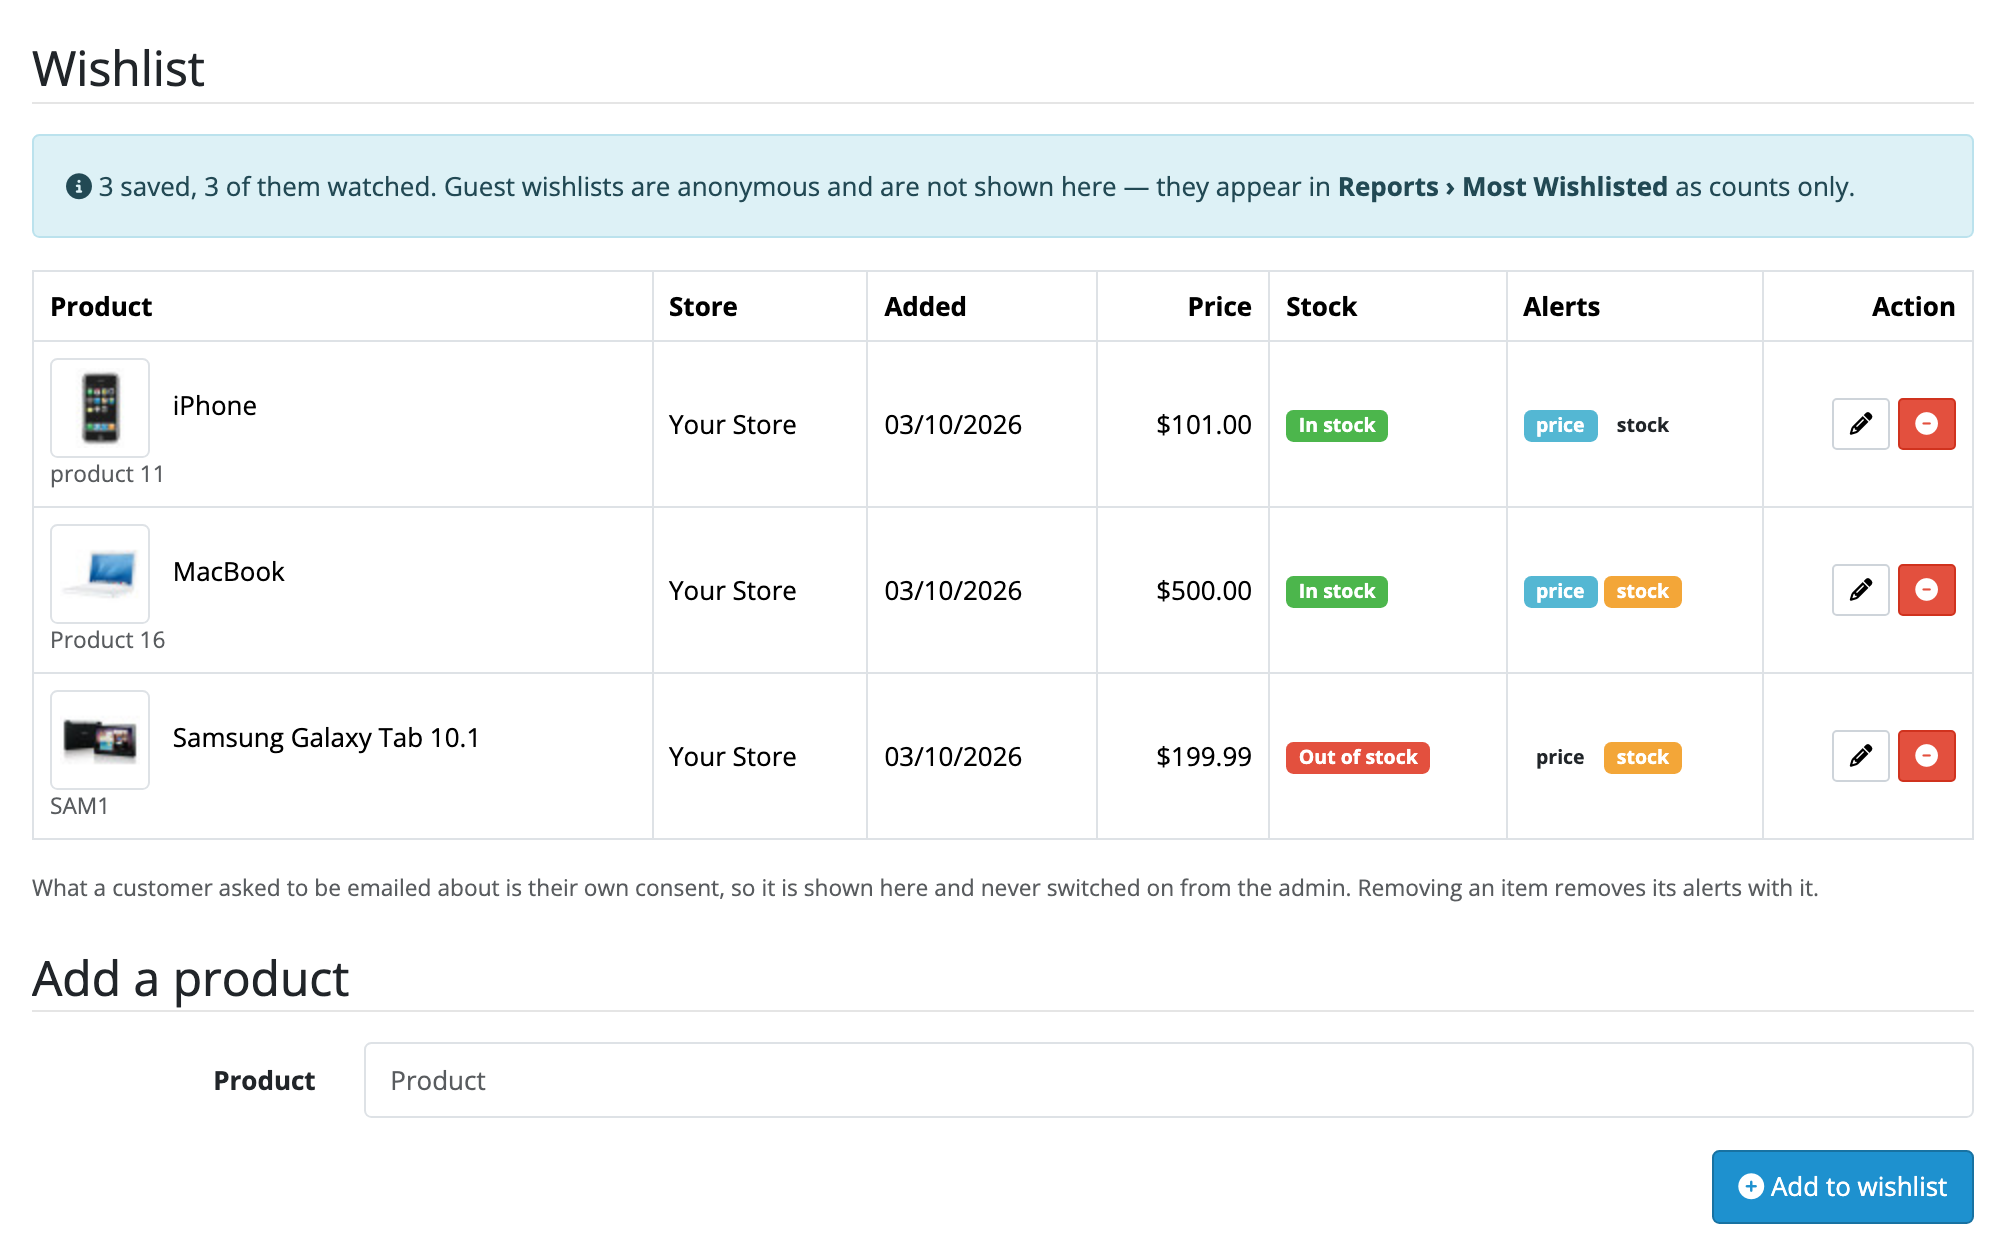Edit the Samsung Galaxy Tab entry
2006x1258 pixels.
point(1860,756)
